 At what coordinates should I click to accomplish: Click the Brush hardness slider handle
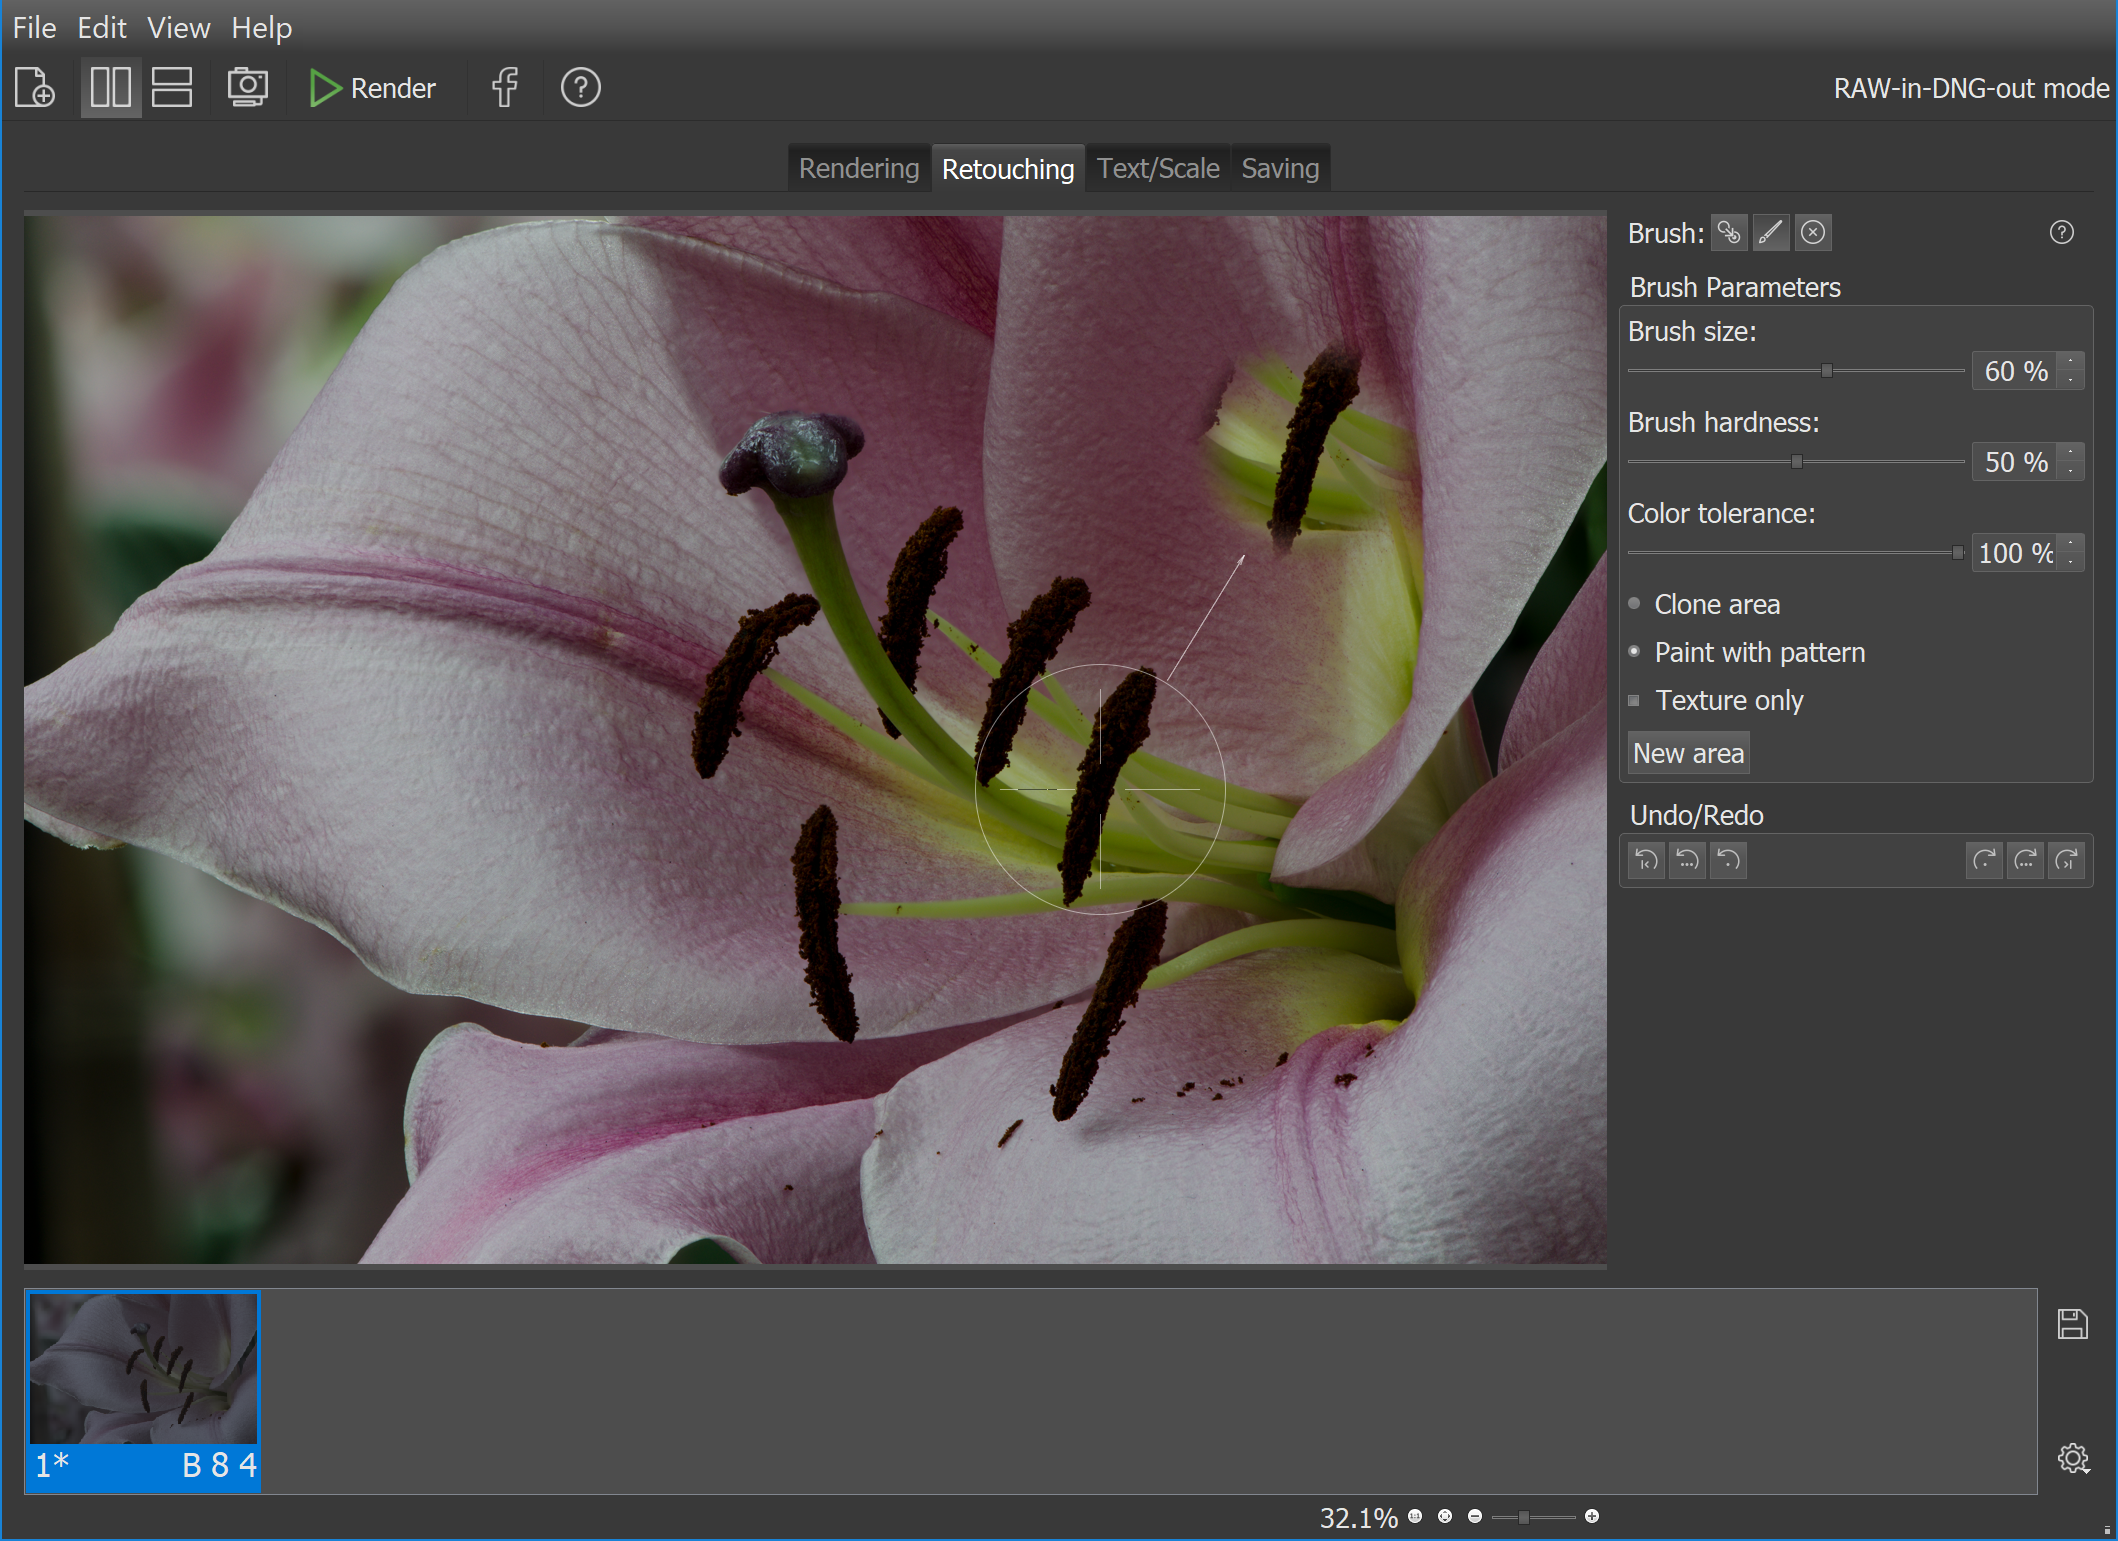[1797, 462]
